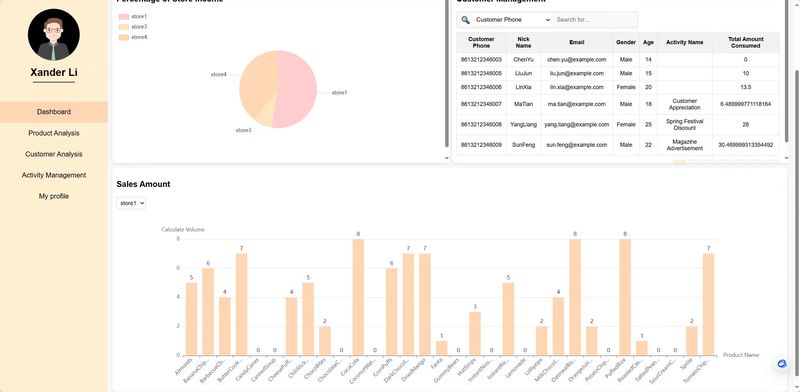Screen dimensions: 800x392
Task: Click the DriedMango bar in the chart
Action: pyautogui.click(x=425, y=305)
